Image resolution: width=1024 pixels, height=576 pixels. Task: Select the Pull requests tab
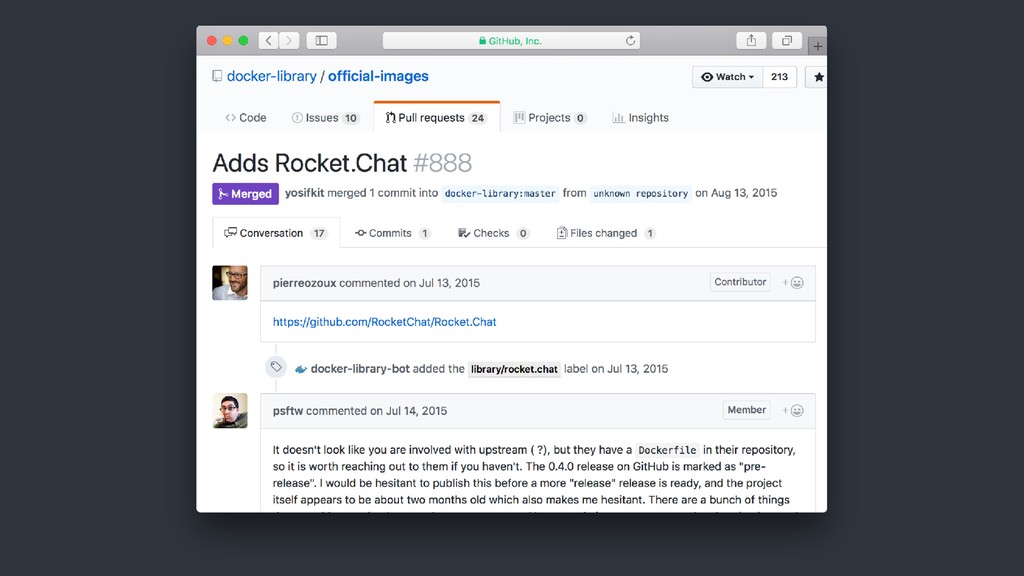[x=436, y=118]
